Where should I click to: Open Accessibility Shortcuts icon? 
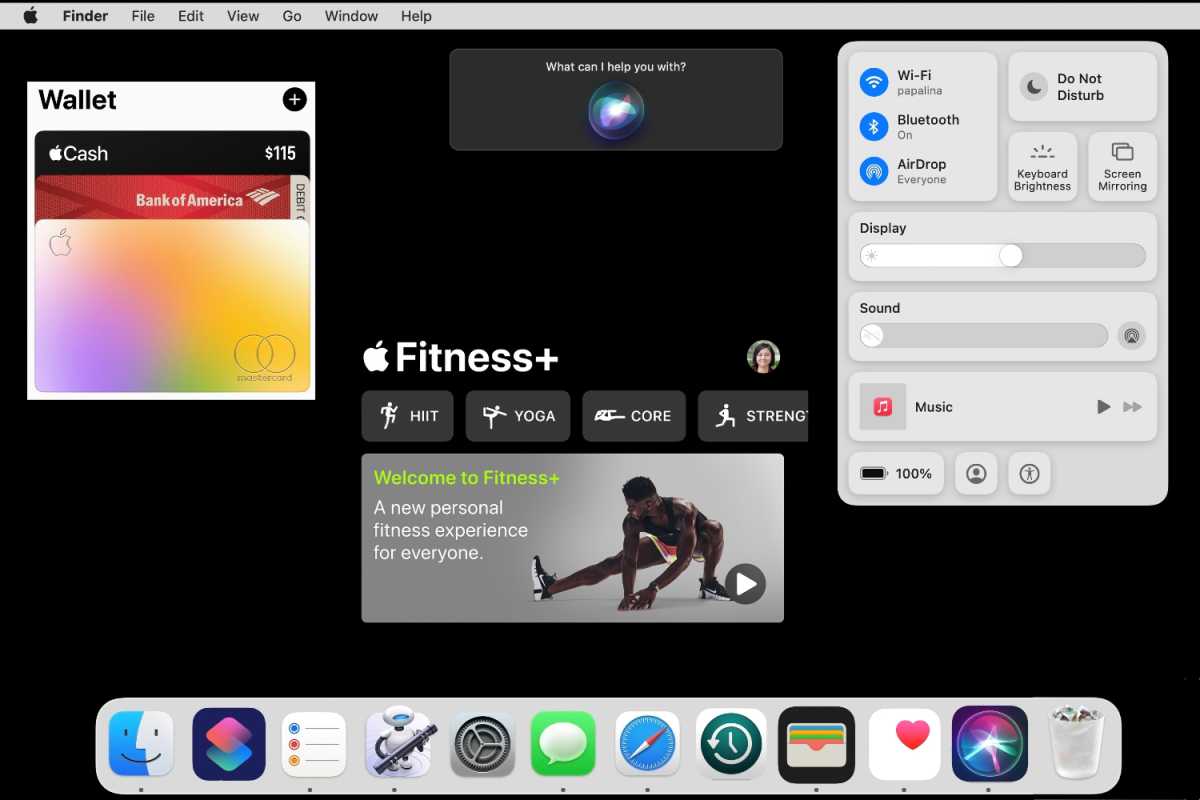coord(1030,474)
